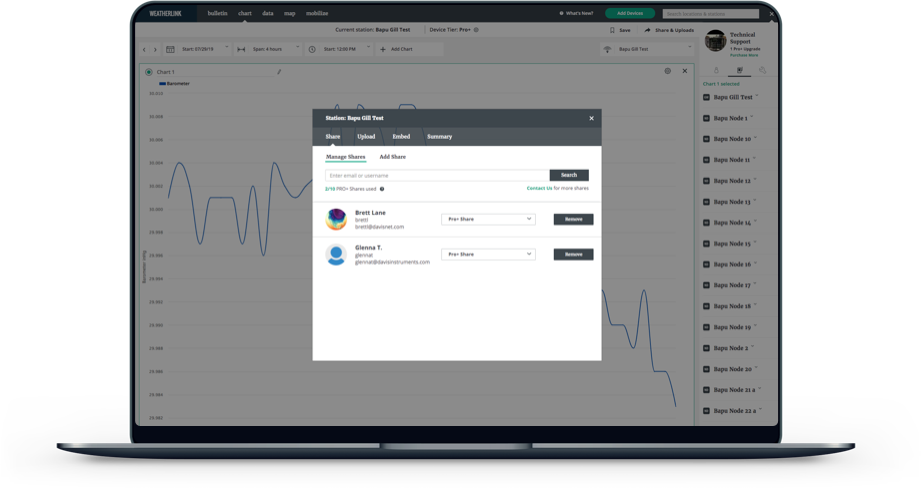Switch to the Add Share tab

(x=392, y=157)
